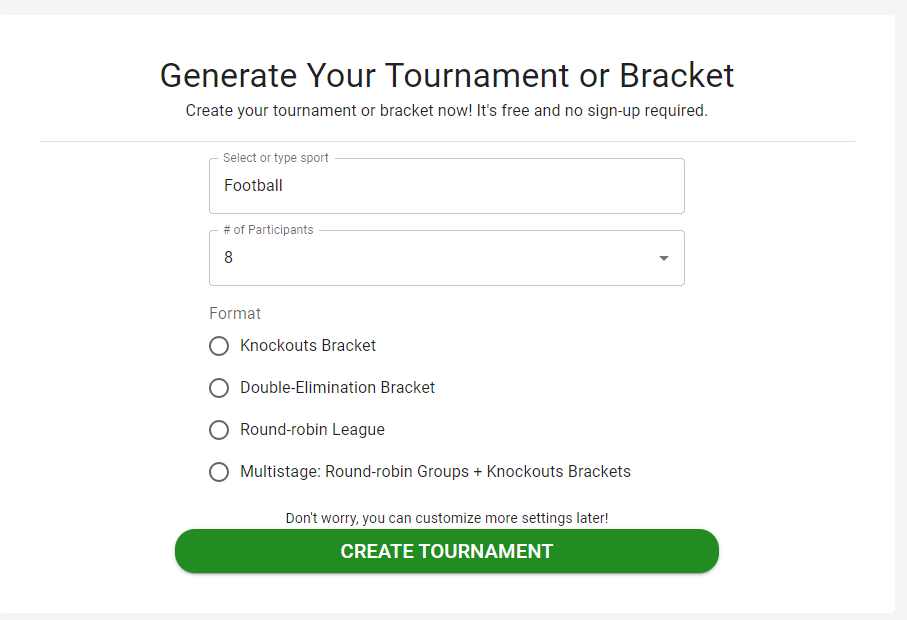Screen dimensions: 907x620
Task: Pick the Multistage Round-robin Groups radio button
Action: (x=219, y=472)
